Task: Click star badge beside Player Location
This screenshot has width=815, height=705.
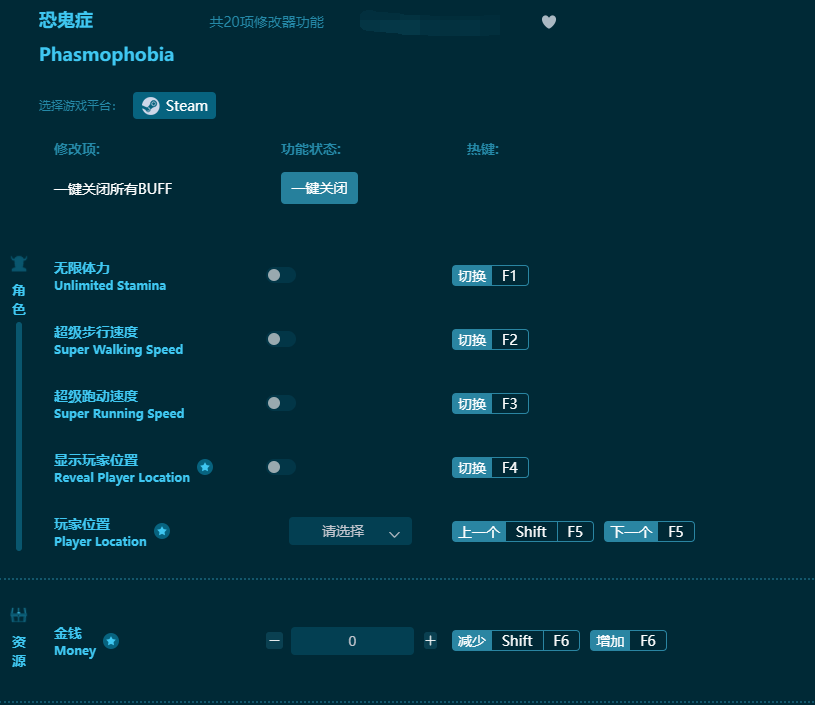Action: (x=162, y=531)
